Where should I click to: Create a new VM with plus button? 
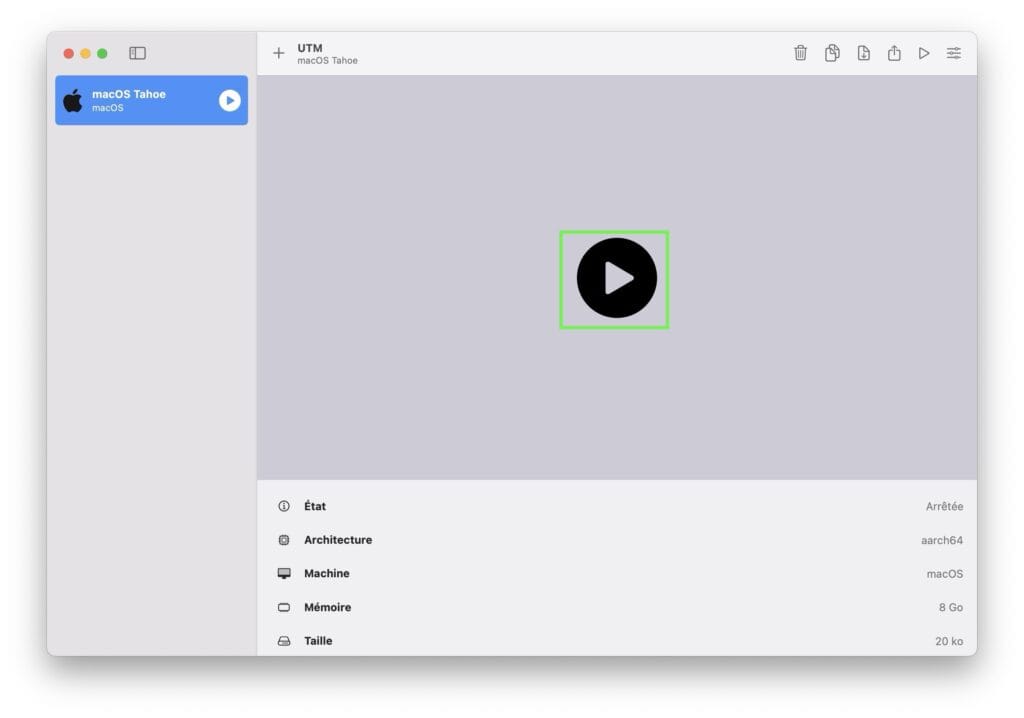[x=279, y=54]
